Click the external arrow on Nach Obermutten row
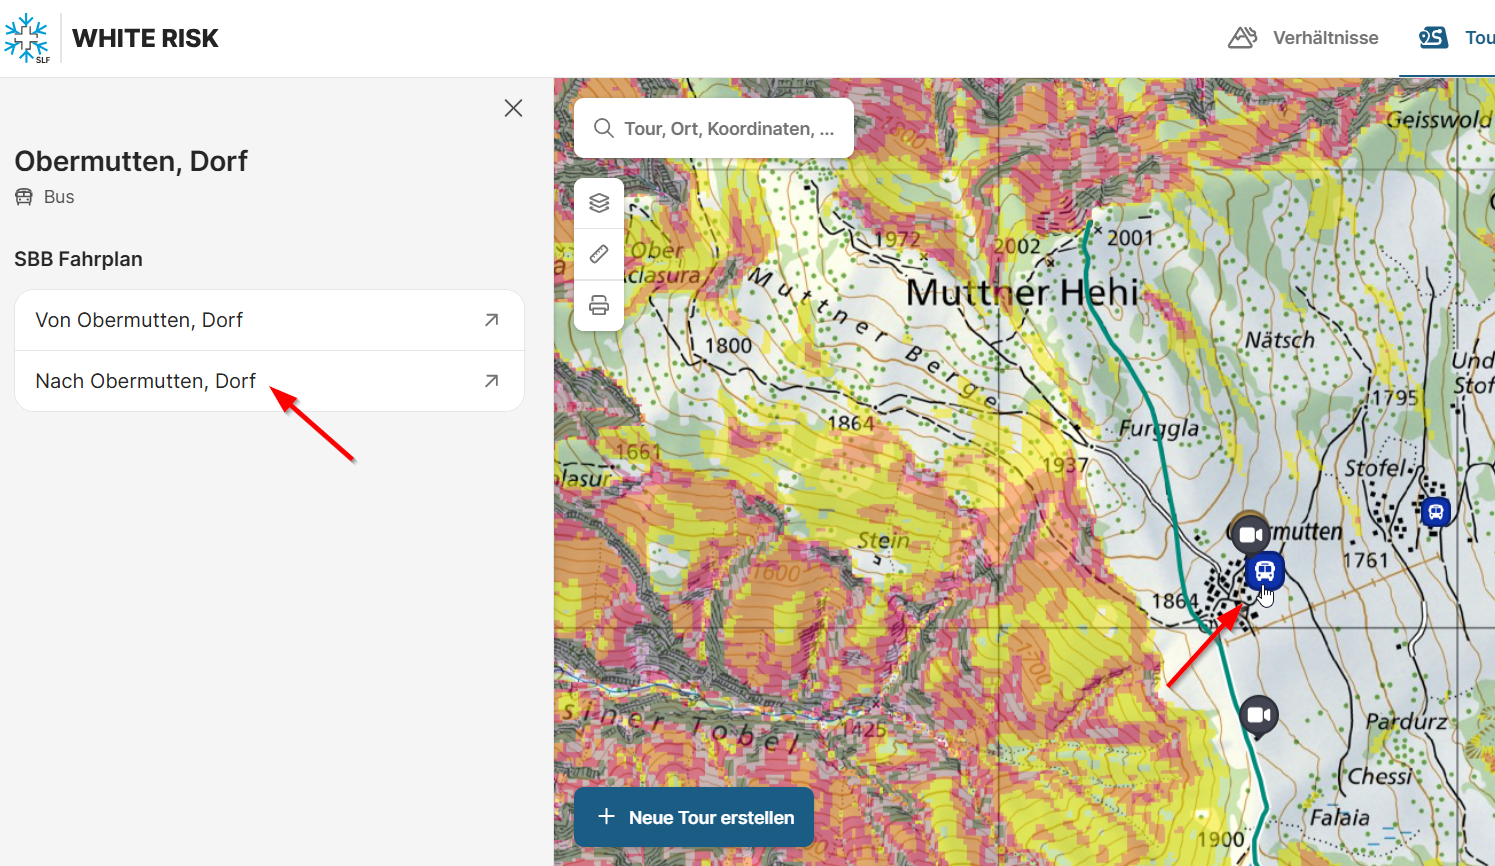 pyautogui.click(x=491, y=381)
